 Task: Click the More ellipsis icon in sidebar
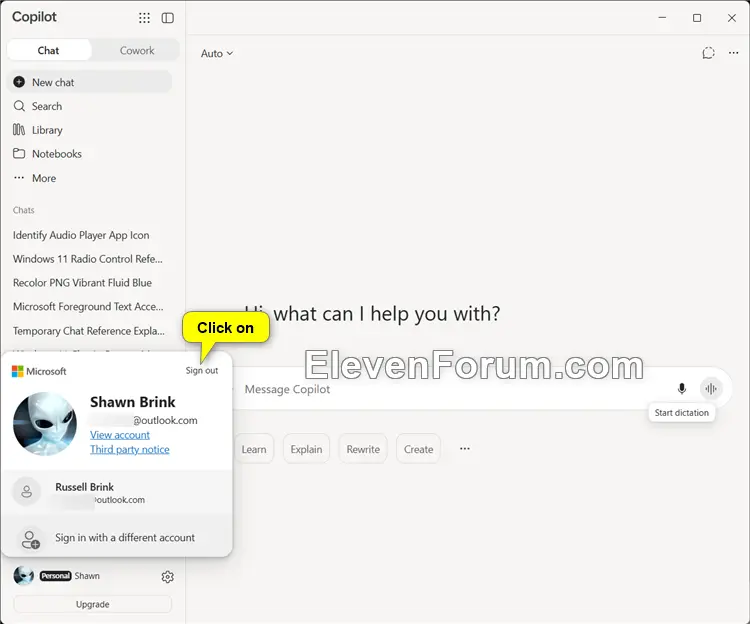19,177
